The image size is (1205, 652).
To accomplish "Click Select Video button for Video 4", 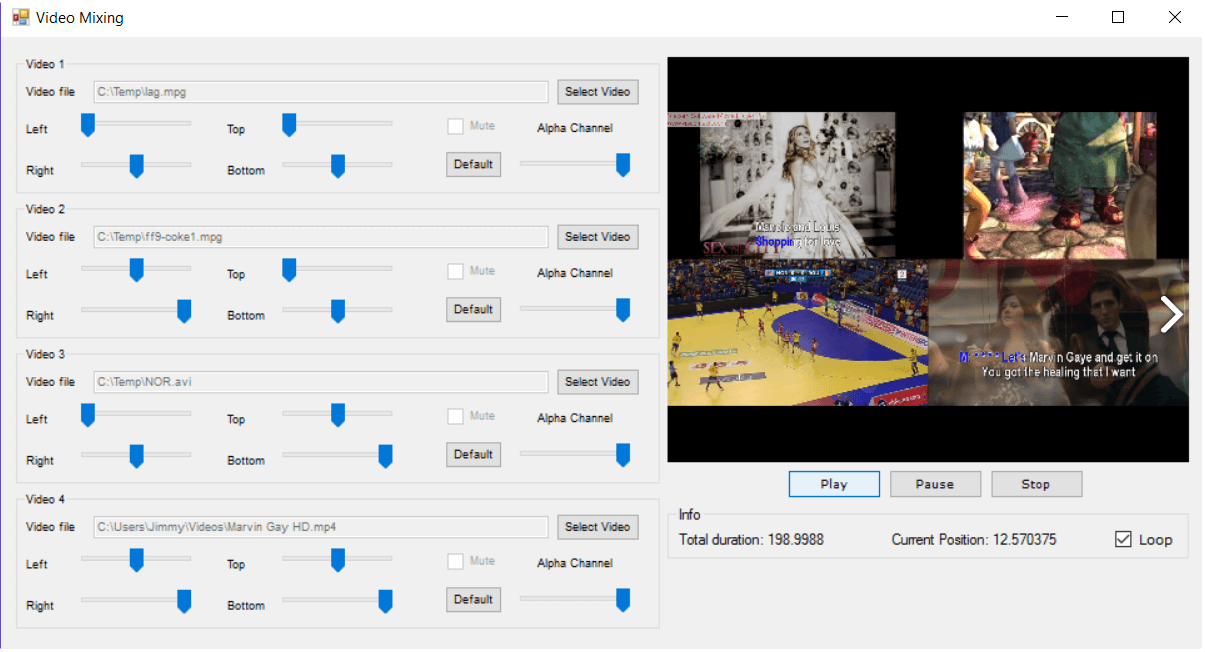I will [597, 527].
